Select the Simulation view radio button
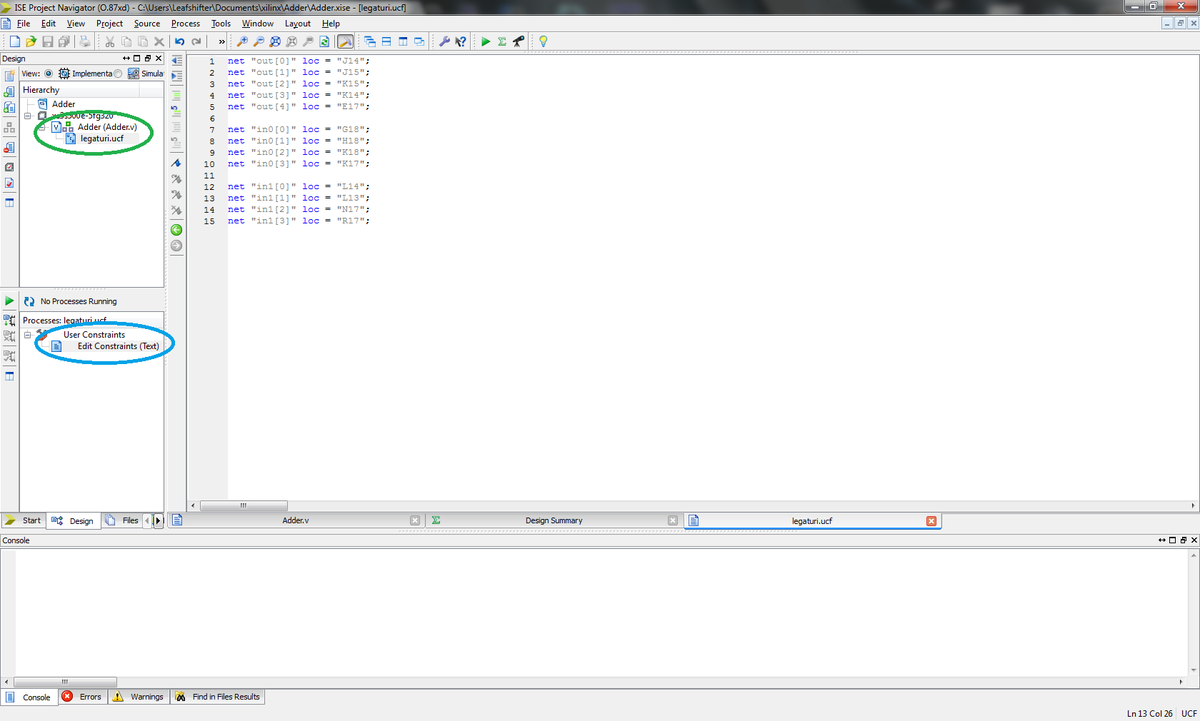The width and height of the screenshot is (1200, 721). (x=119, y=73)
